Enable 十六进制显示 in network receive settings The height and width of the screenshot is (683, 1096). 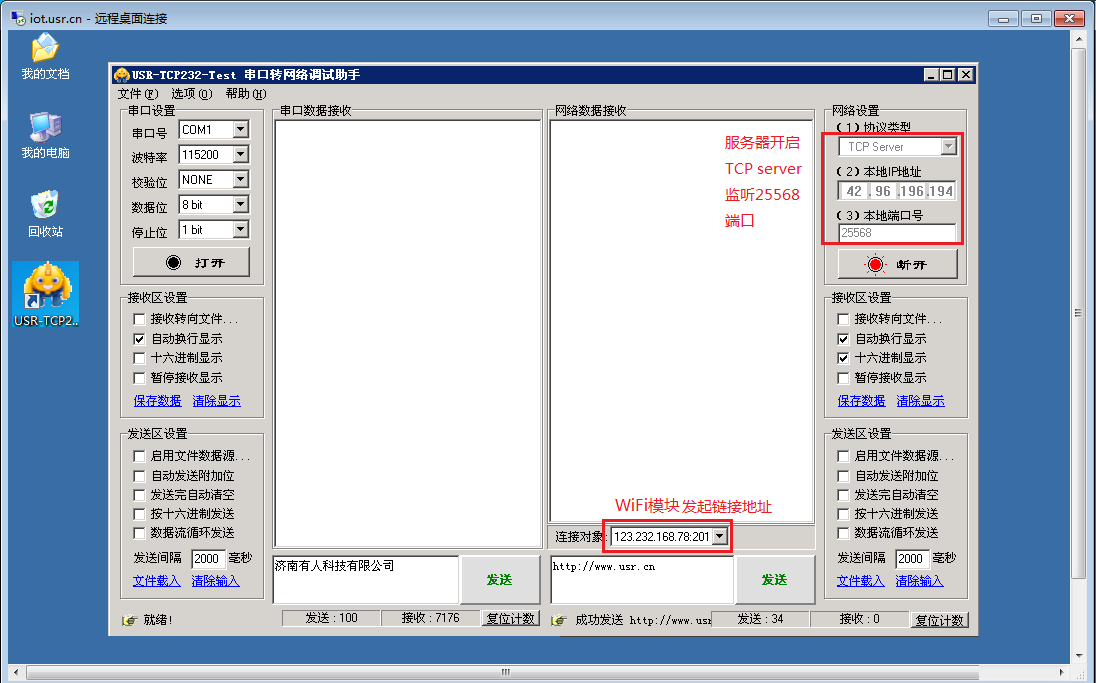[x=843, y=358]
